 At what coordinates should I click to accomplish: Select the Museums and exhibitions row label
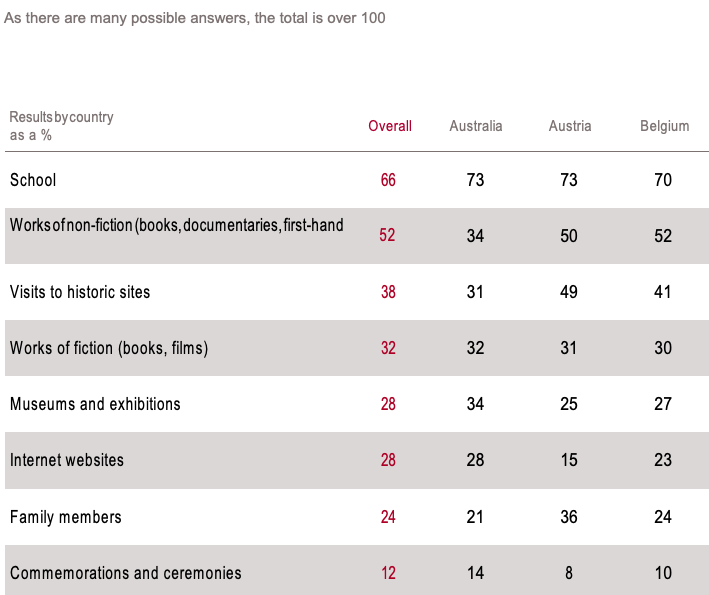(95, 404)
